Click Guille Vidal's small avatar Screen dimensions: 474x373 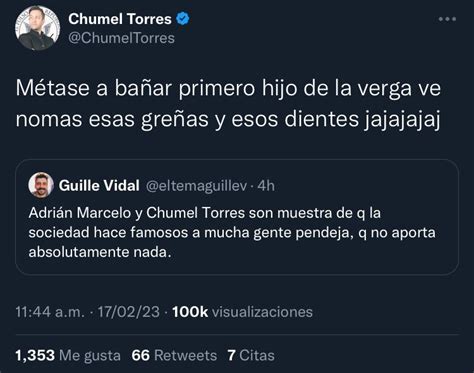41,185
